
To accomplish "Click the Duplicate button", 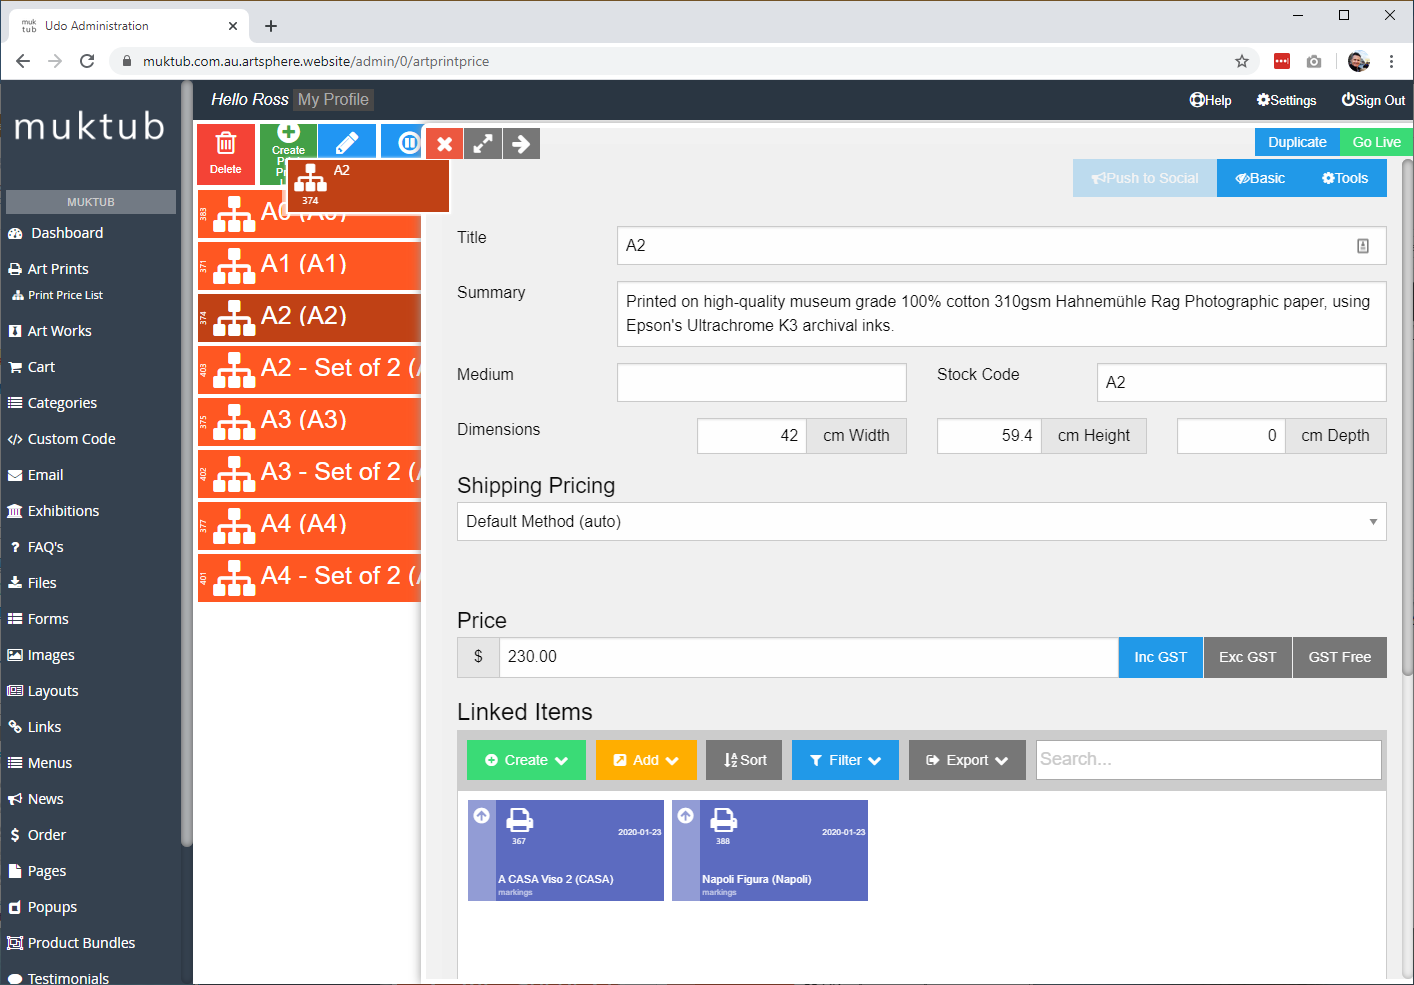I will click(x=1297, y=142).
